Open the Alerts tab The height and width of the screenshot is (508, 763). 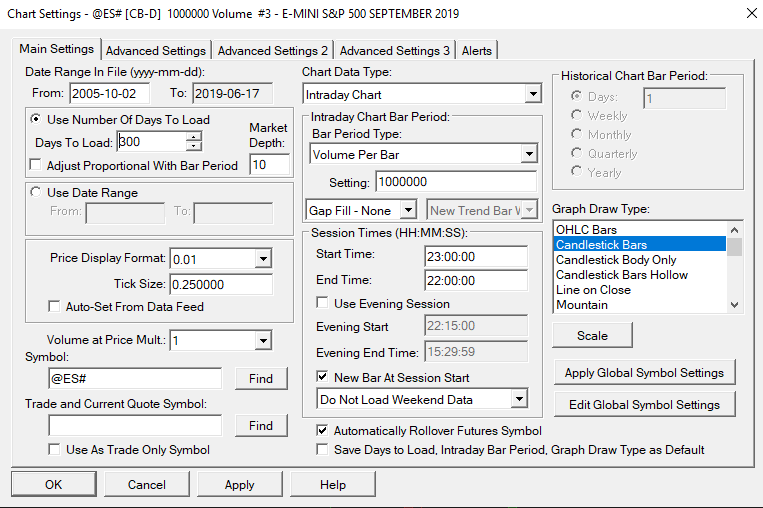coord(476,51)
